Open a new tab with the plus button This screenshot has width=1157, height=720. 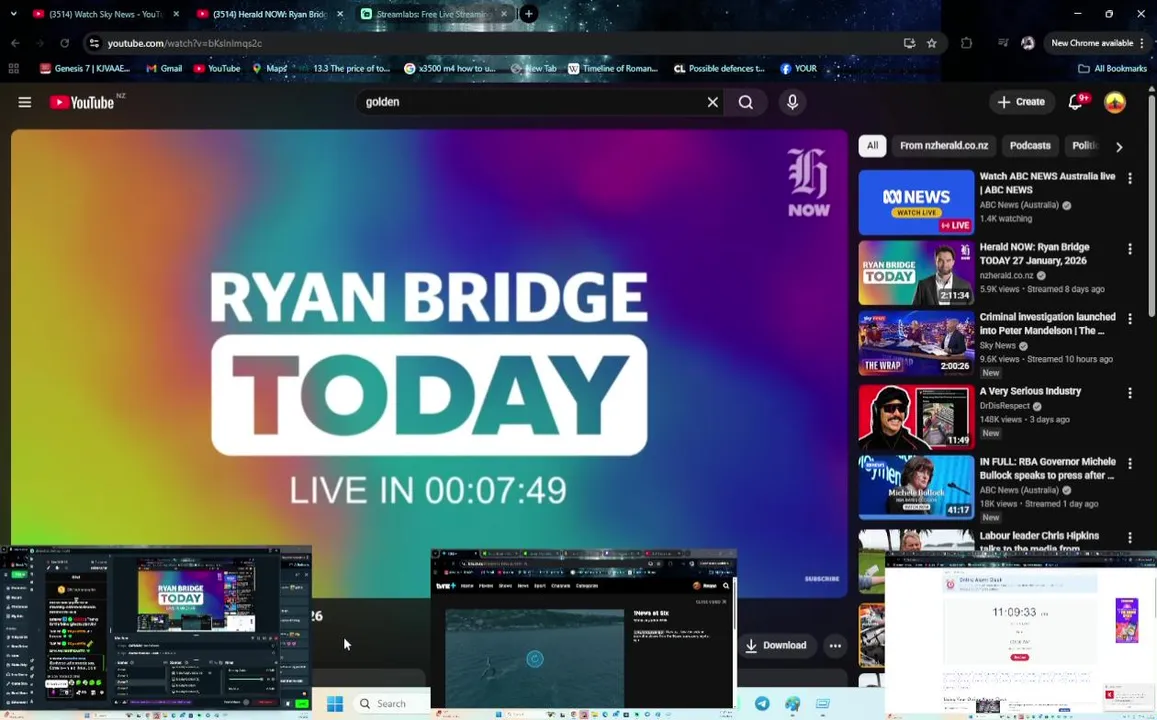528,14
